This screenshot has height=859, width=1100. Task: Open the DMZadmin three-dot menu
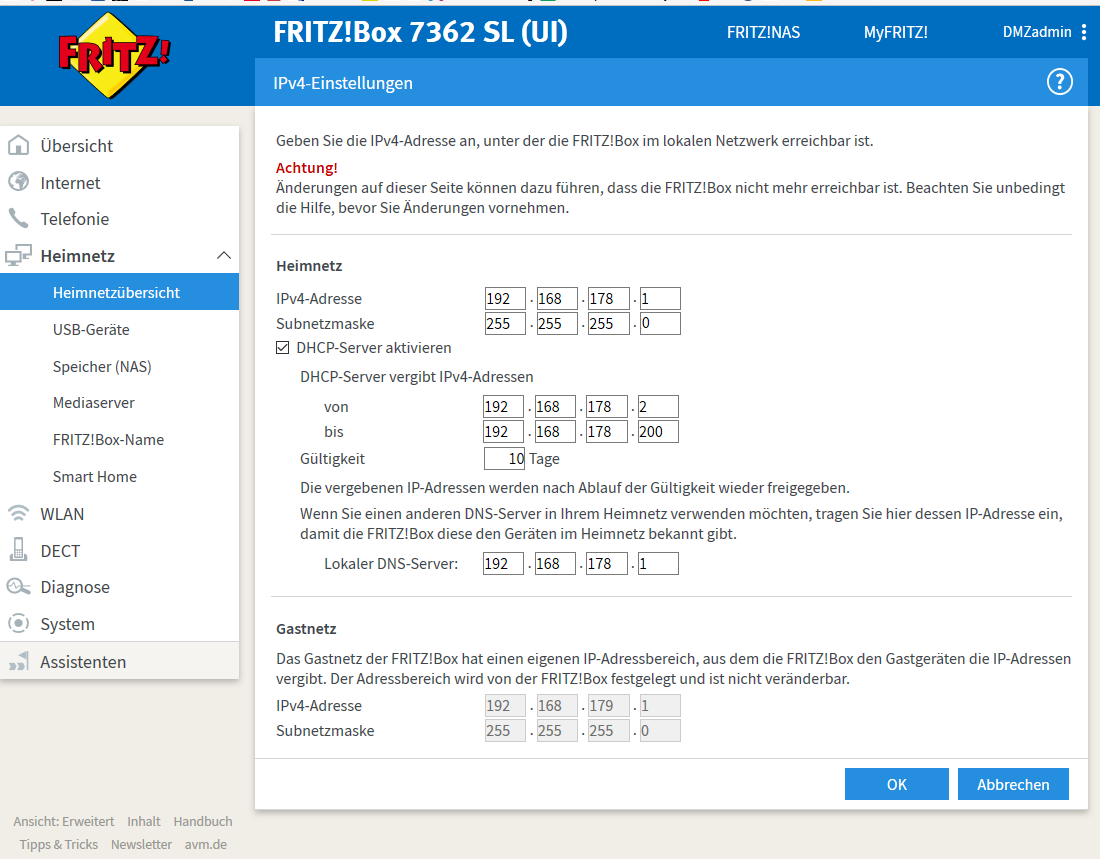coord(1084,32)
